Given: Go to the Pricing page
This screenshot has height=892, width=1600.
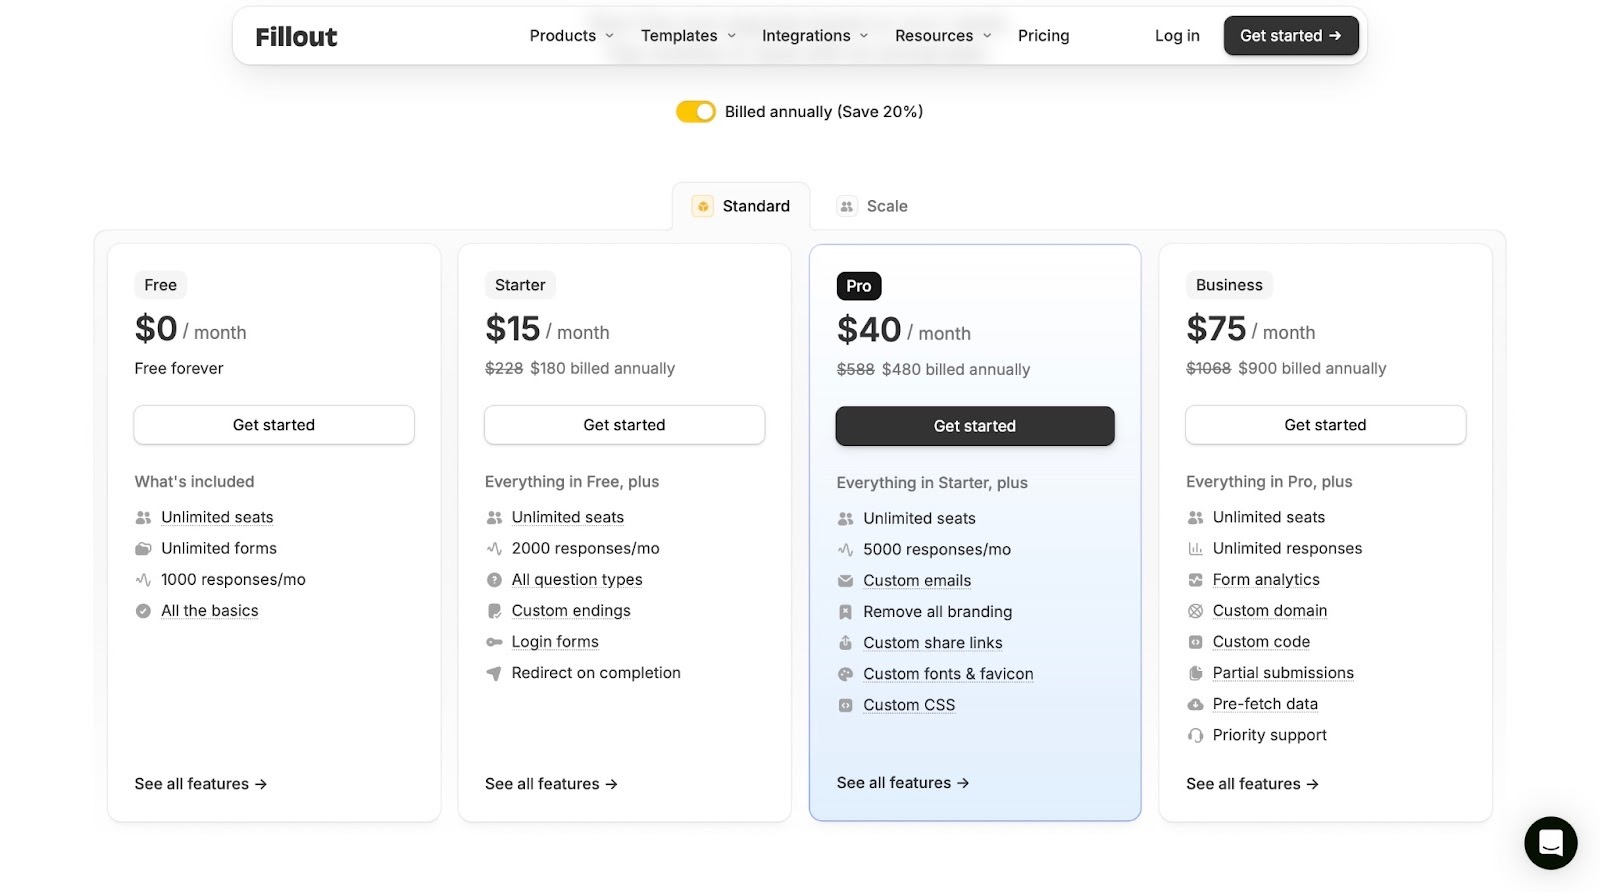Looking at the screenshot, I should click(1043, 36).
